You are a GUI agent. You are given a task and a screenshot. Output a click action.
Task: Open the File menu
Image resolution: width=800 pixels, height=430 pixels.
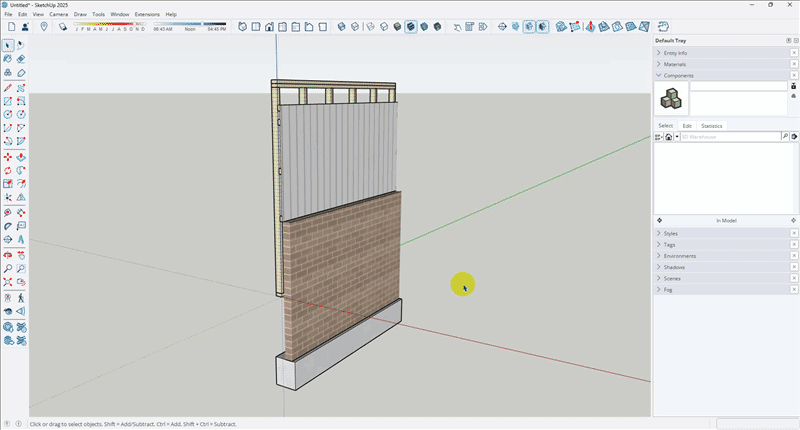pyautogui.click(x=8, y=14)
